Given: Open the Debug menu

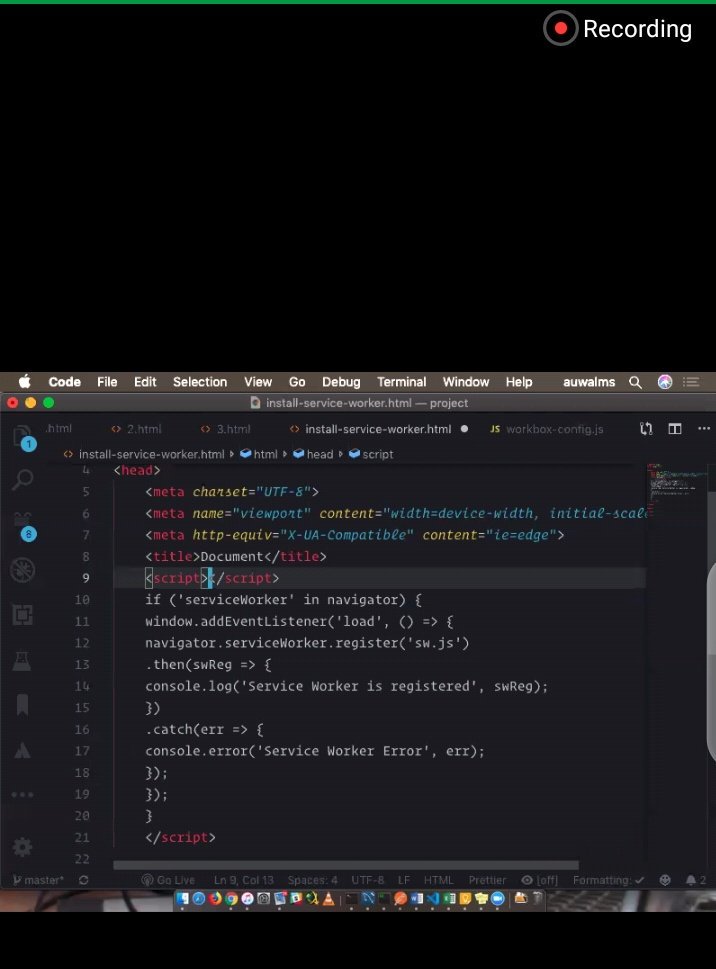Looking at the screenshot, I should [x=341, y=382].
